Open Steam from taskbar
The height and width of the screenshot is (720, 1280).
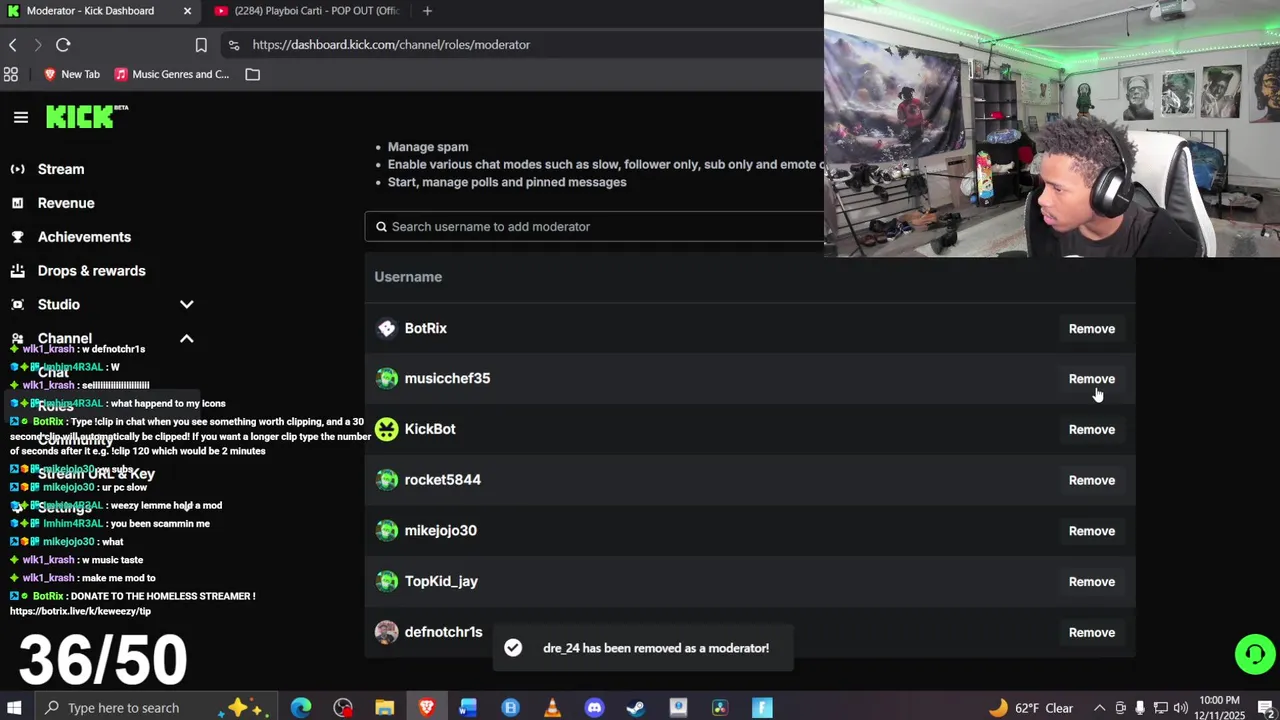[636, 708]
